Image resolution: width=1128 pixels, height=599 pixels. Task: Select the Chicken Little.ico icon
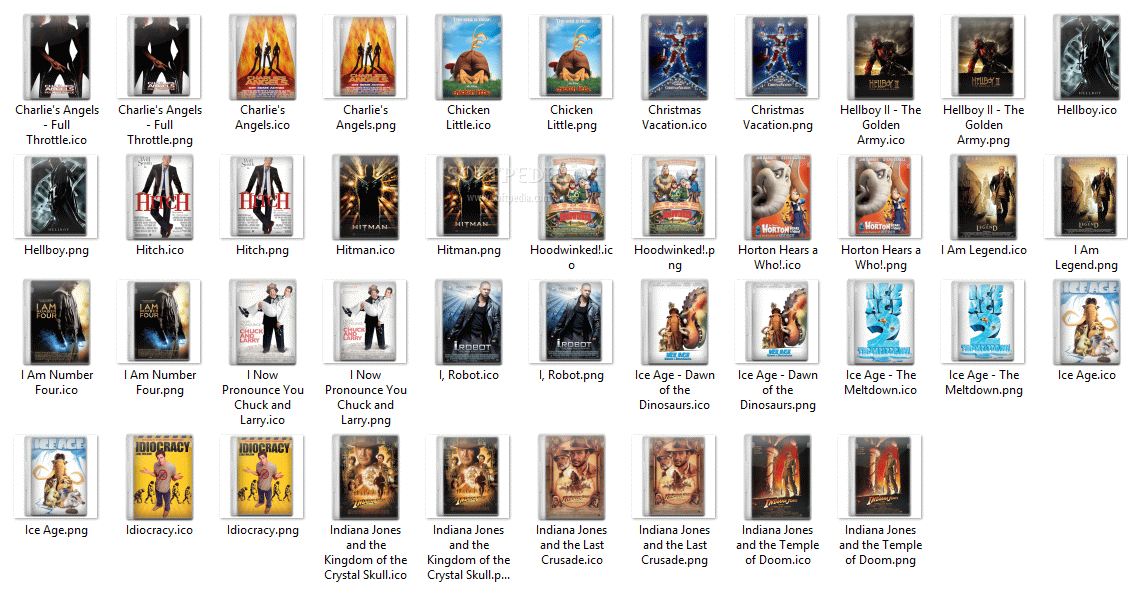(x=468, y=57)
